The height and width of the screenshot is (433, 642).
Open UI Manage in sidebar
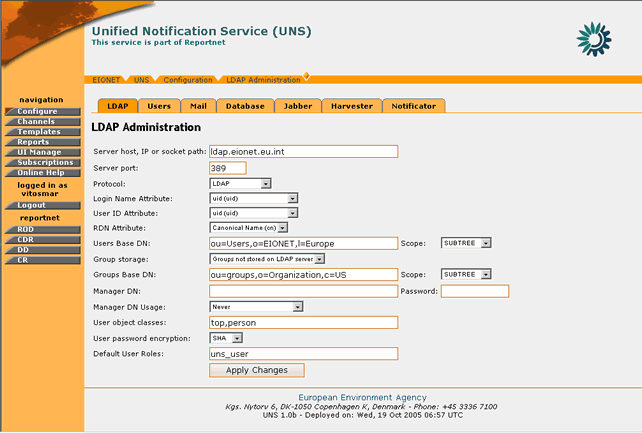[43, 152]
